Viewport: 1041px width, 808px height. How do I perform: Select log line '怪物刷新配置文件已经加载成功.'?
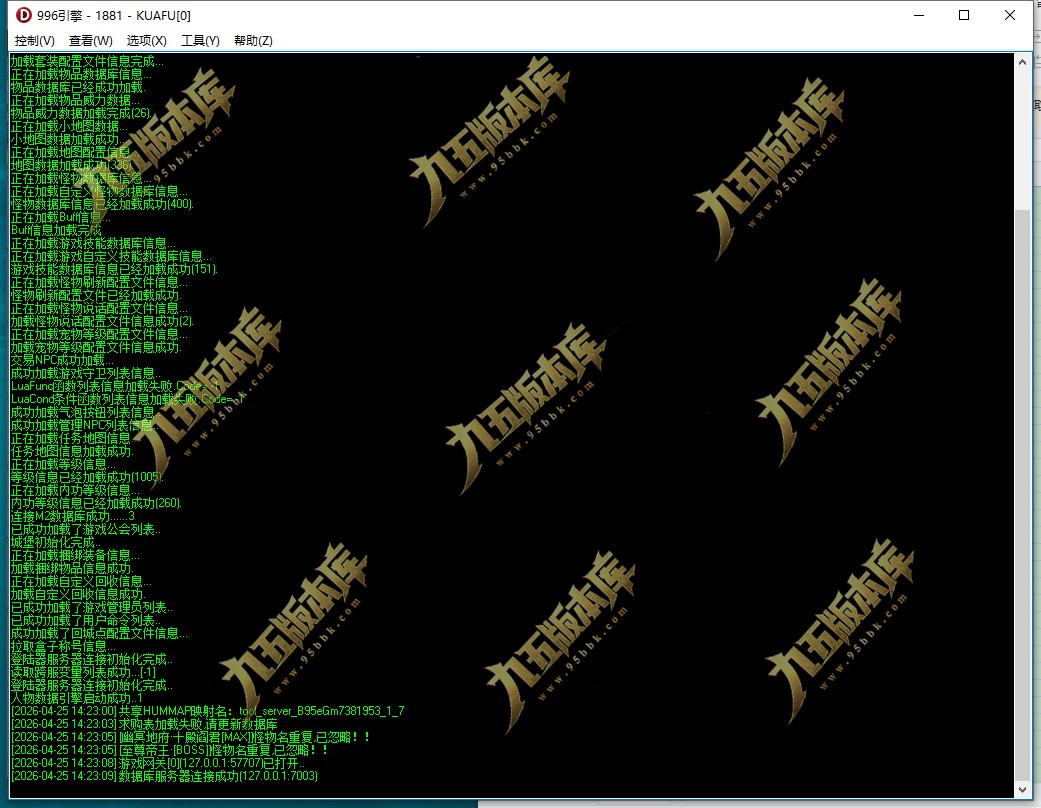pos(96,295)
